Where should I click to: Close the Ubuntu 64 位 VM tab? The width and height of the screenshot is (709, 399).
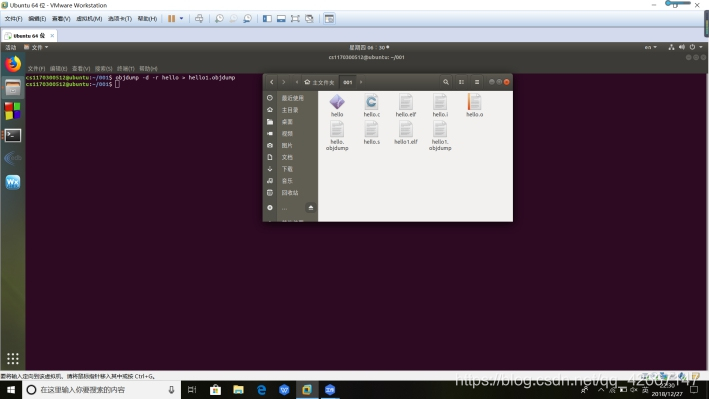tap(52, 35)
